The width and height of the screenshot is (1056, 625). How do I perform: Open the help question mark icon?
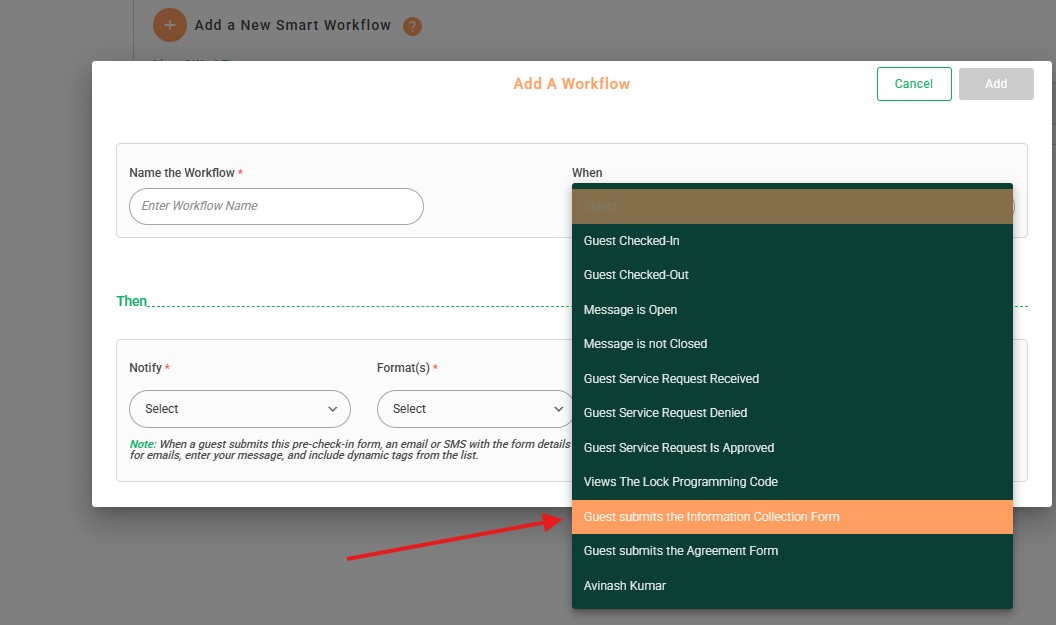tap(412, 26)
